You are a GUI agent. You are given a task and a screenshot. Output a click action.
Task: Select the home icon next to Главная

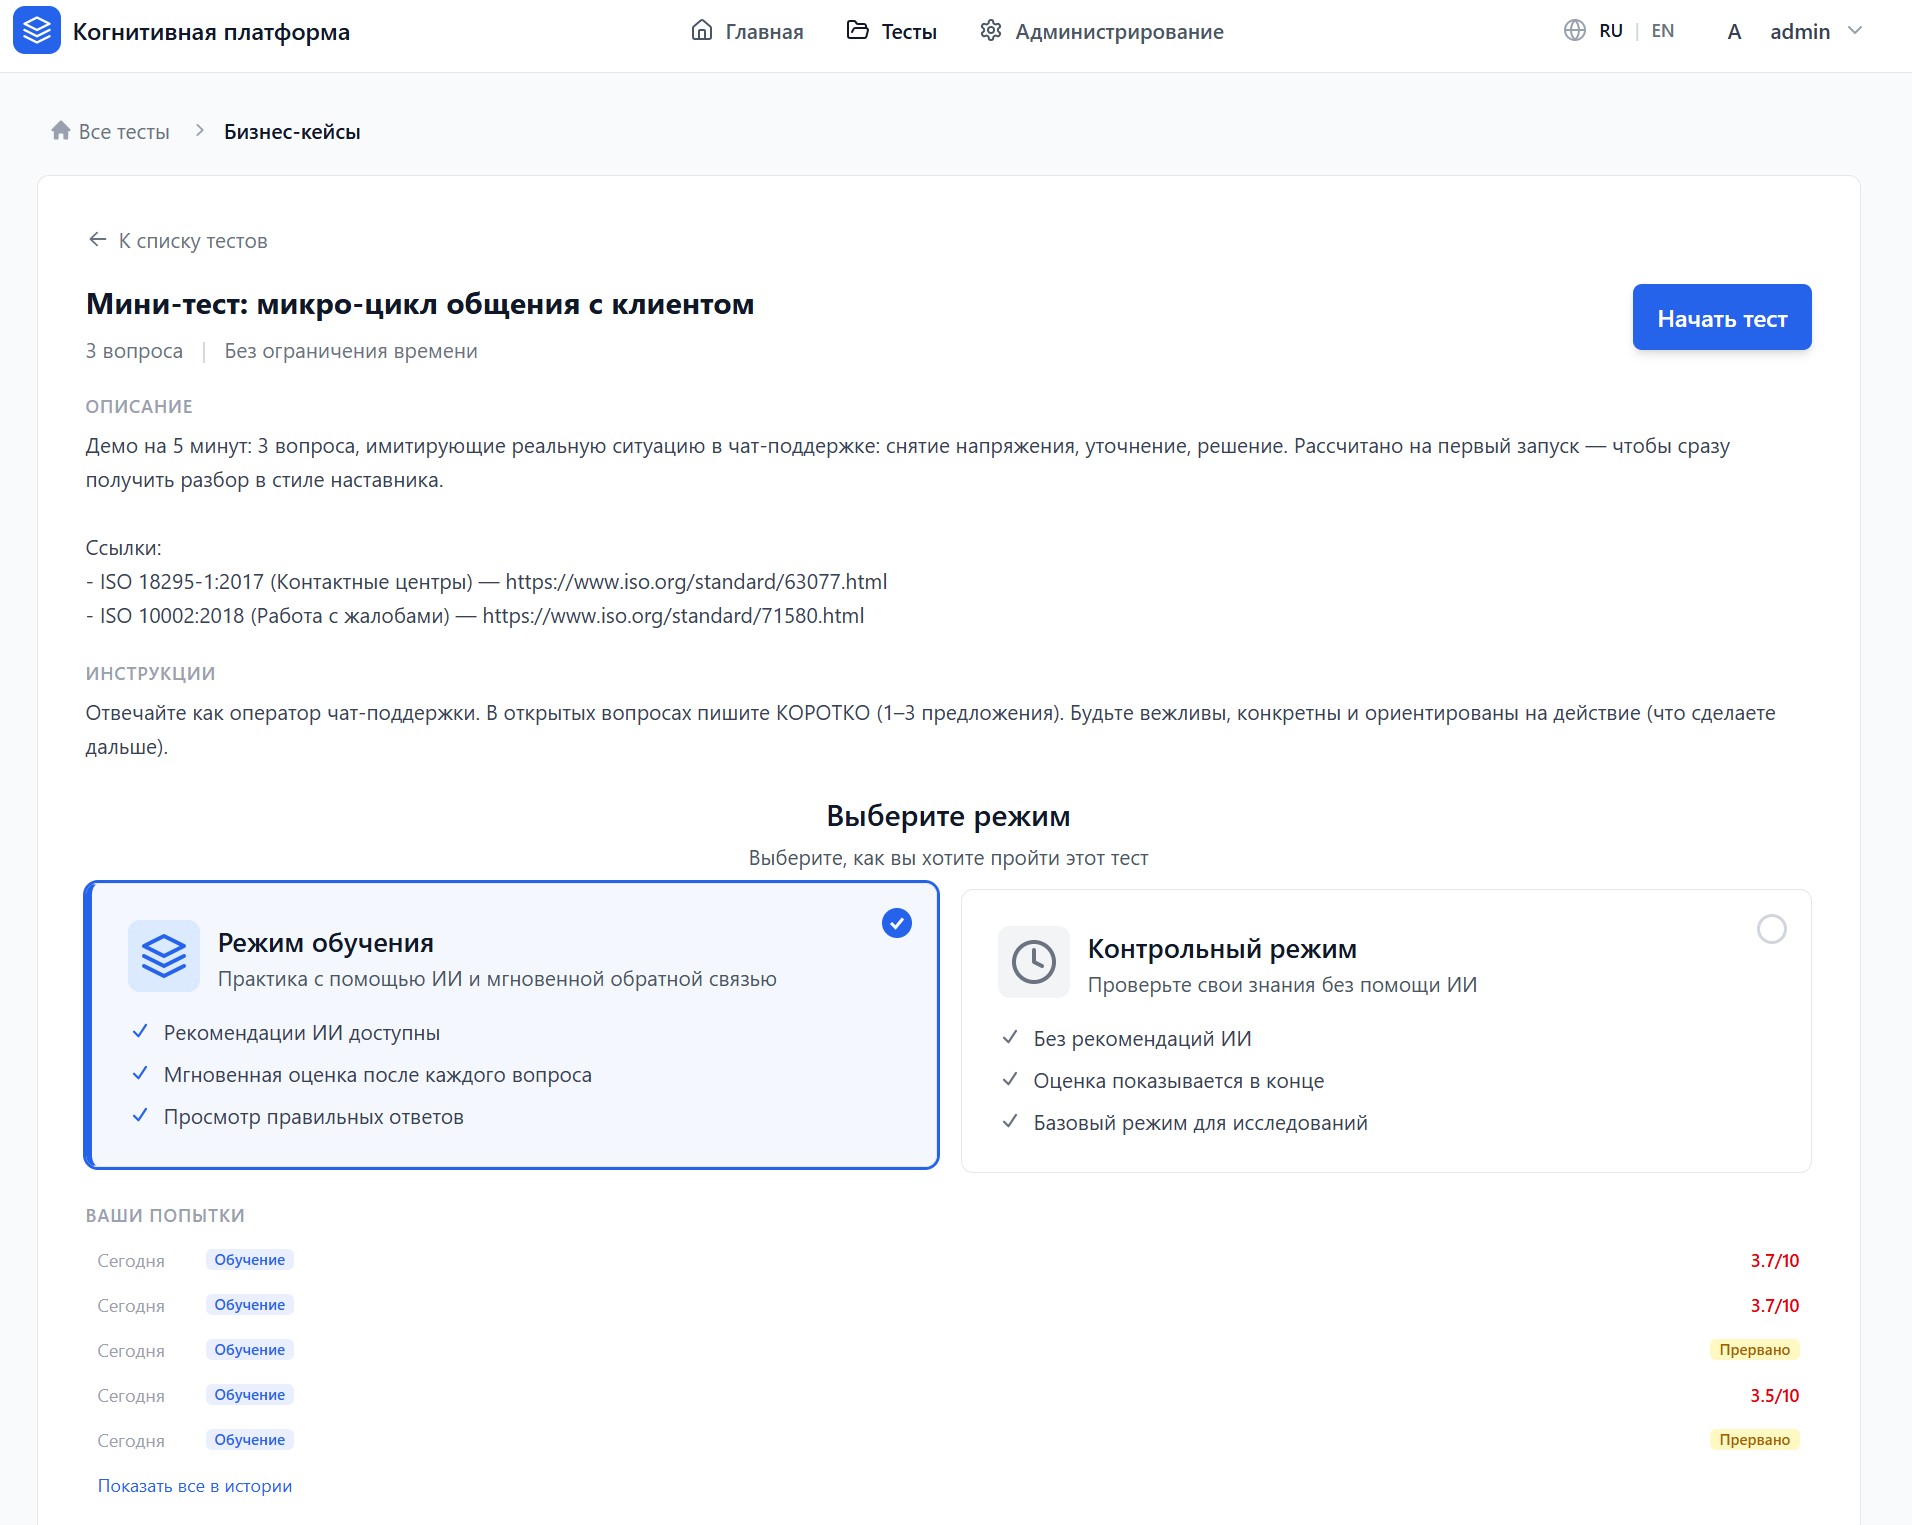point(702,30)
